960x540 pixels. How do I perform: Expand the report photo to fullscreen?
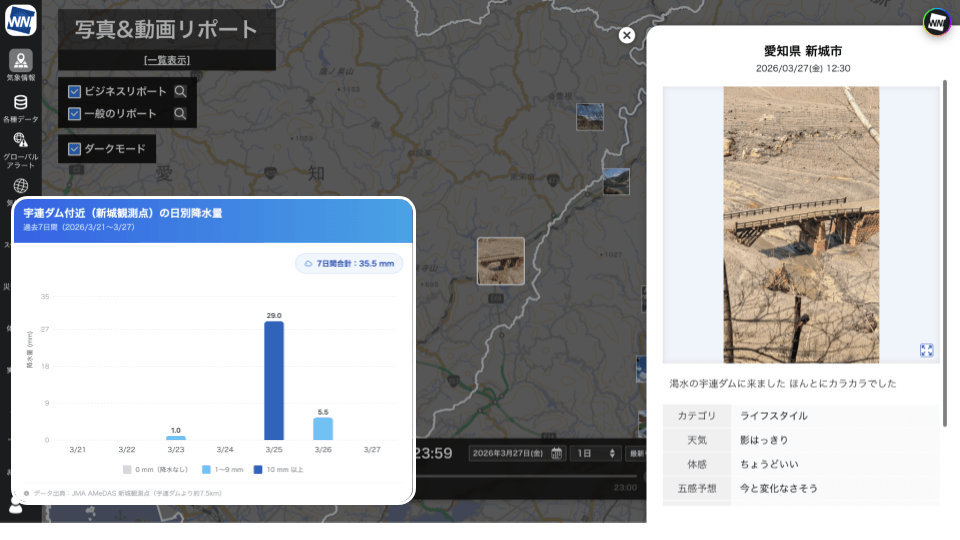click(x=926, y=350)
